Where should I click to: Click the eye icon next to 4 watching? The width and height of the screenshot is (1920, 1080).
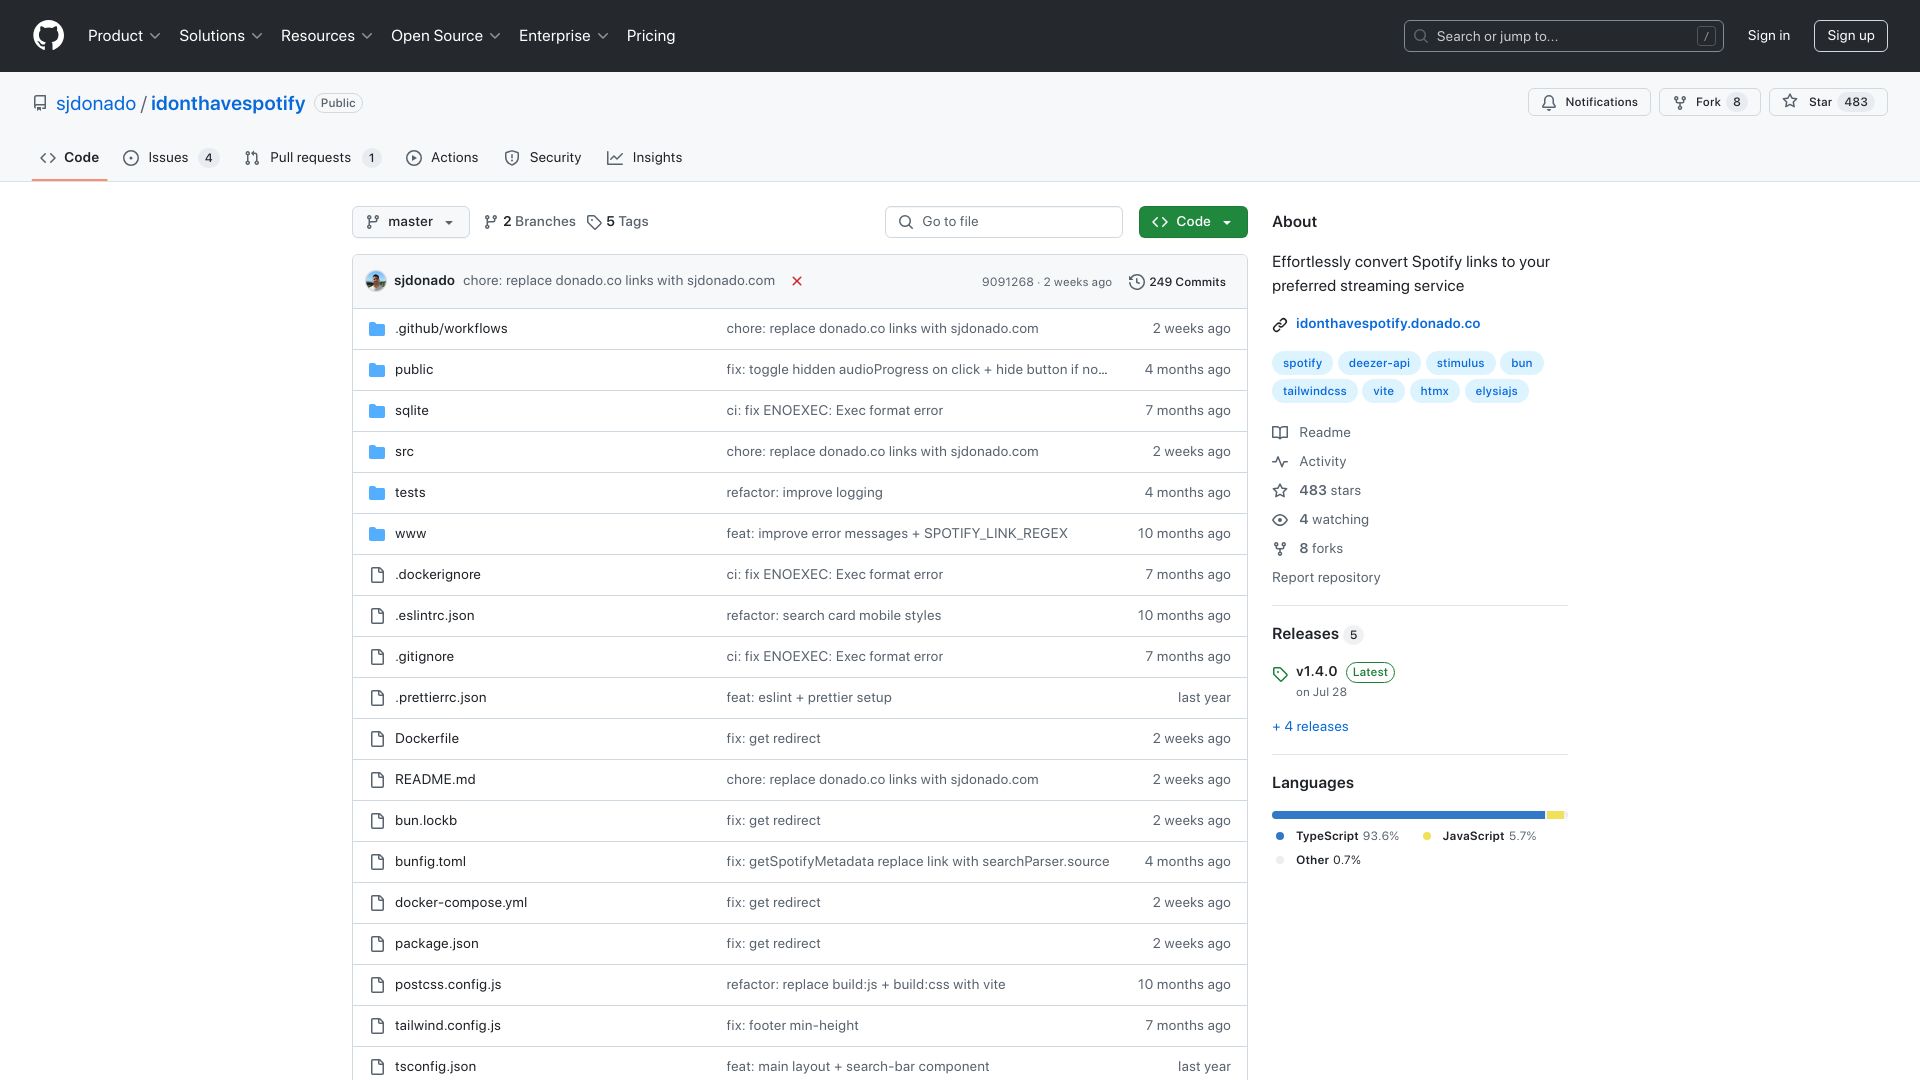pyautogui.click(x=1280, y=519)
